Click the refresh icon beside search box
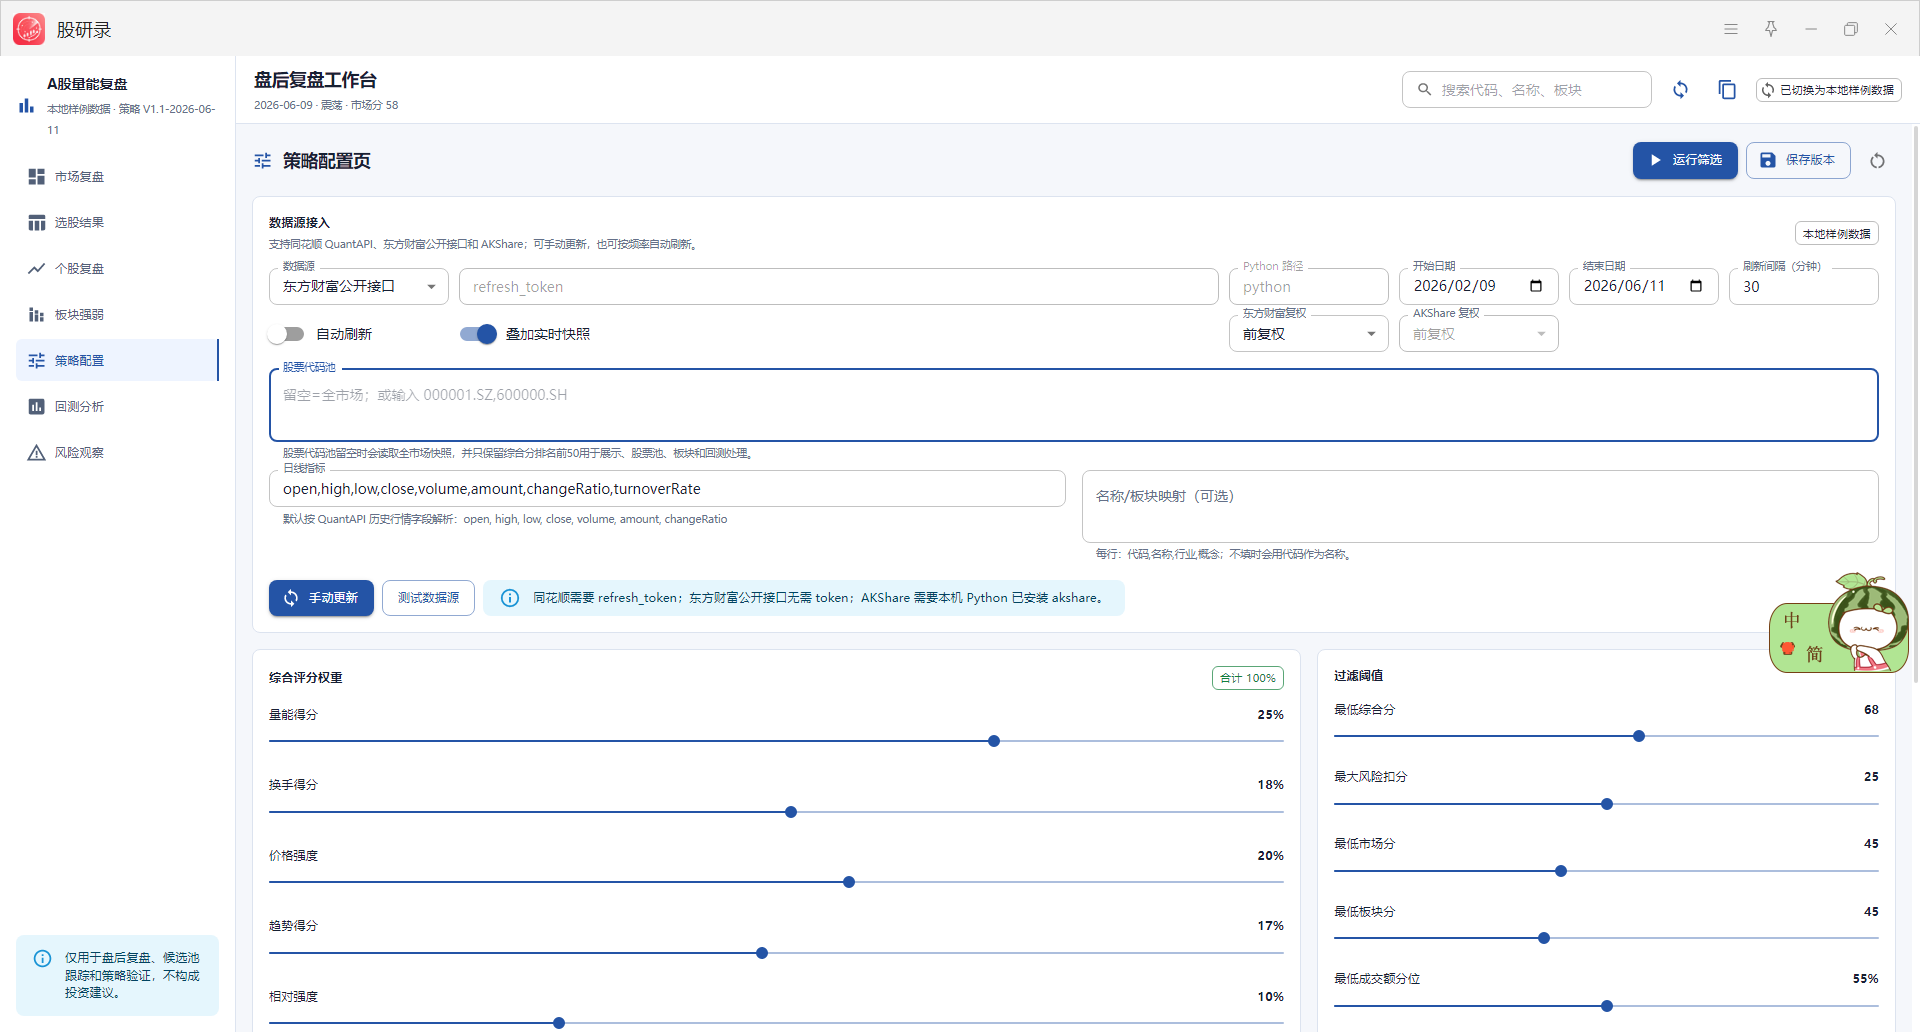This screenshot has height=1032, width=1920. tap(1680, 90)
